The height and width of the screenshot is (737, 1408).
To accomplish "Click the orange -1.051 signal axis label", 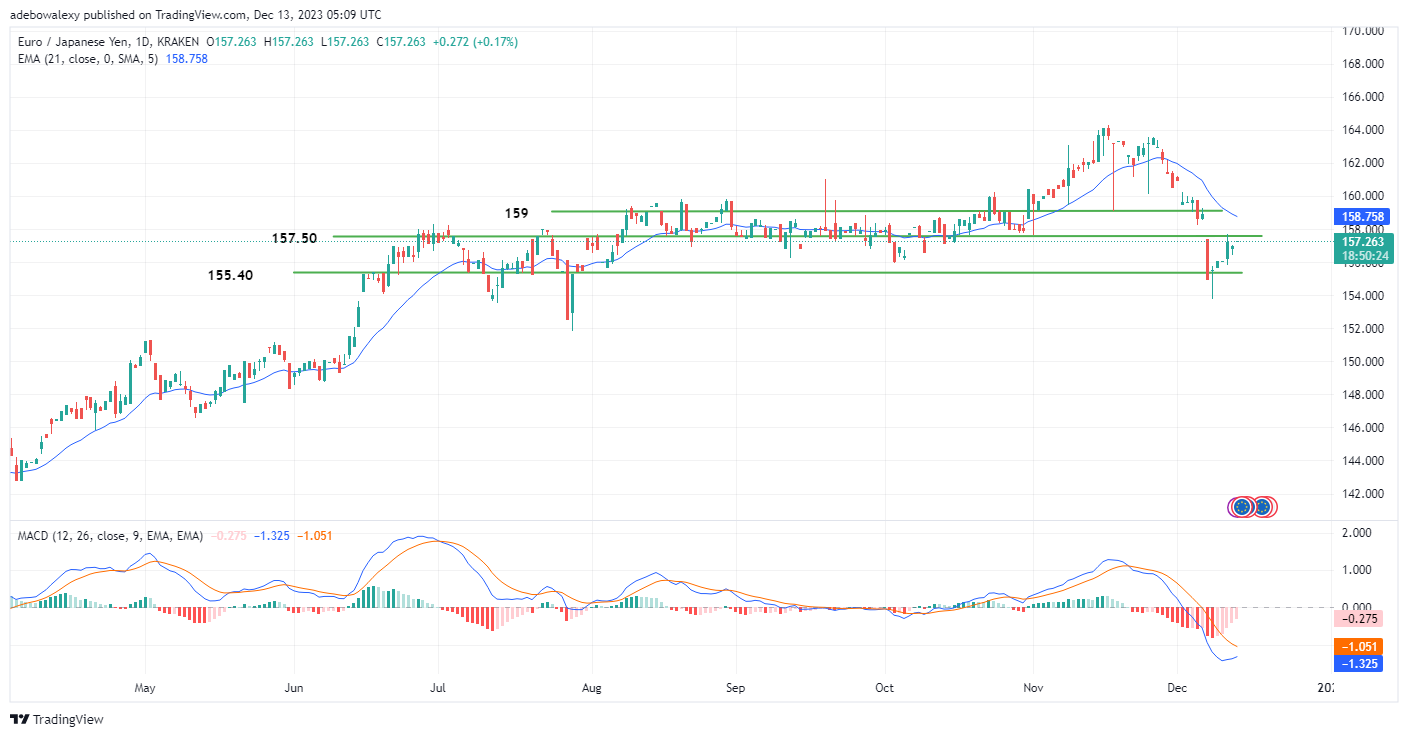I will coord(1360,647).
